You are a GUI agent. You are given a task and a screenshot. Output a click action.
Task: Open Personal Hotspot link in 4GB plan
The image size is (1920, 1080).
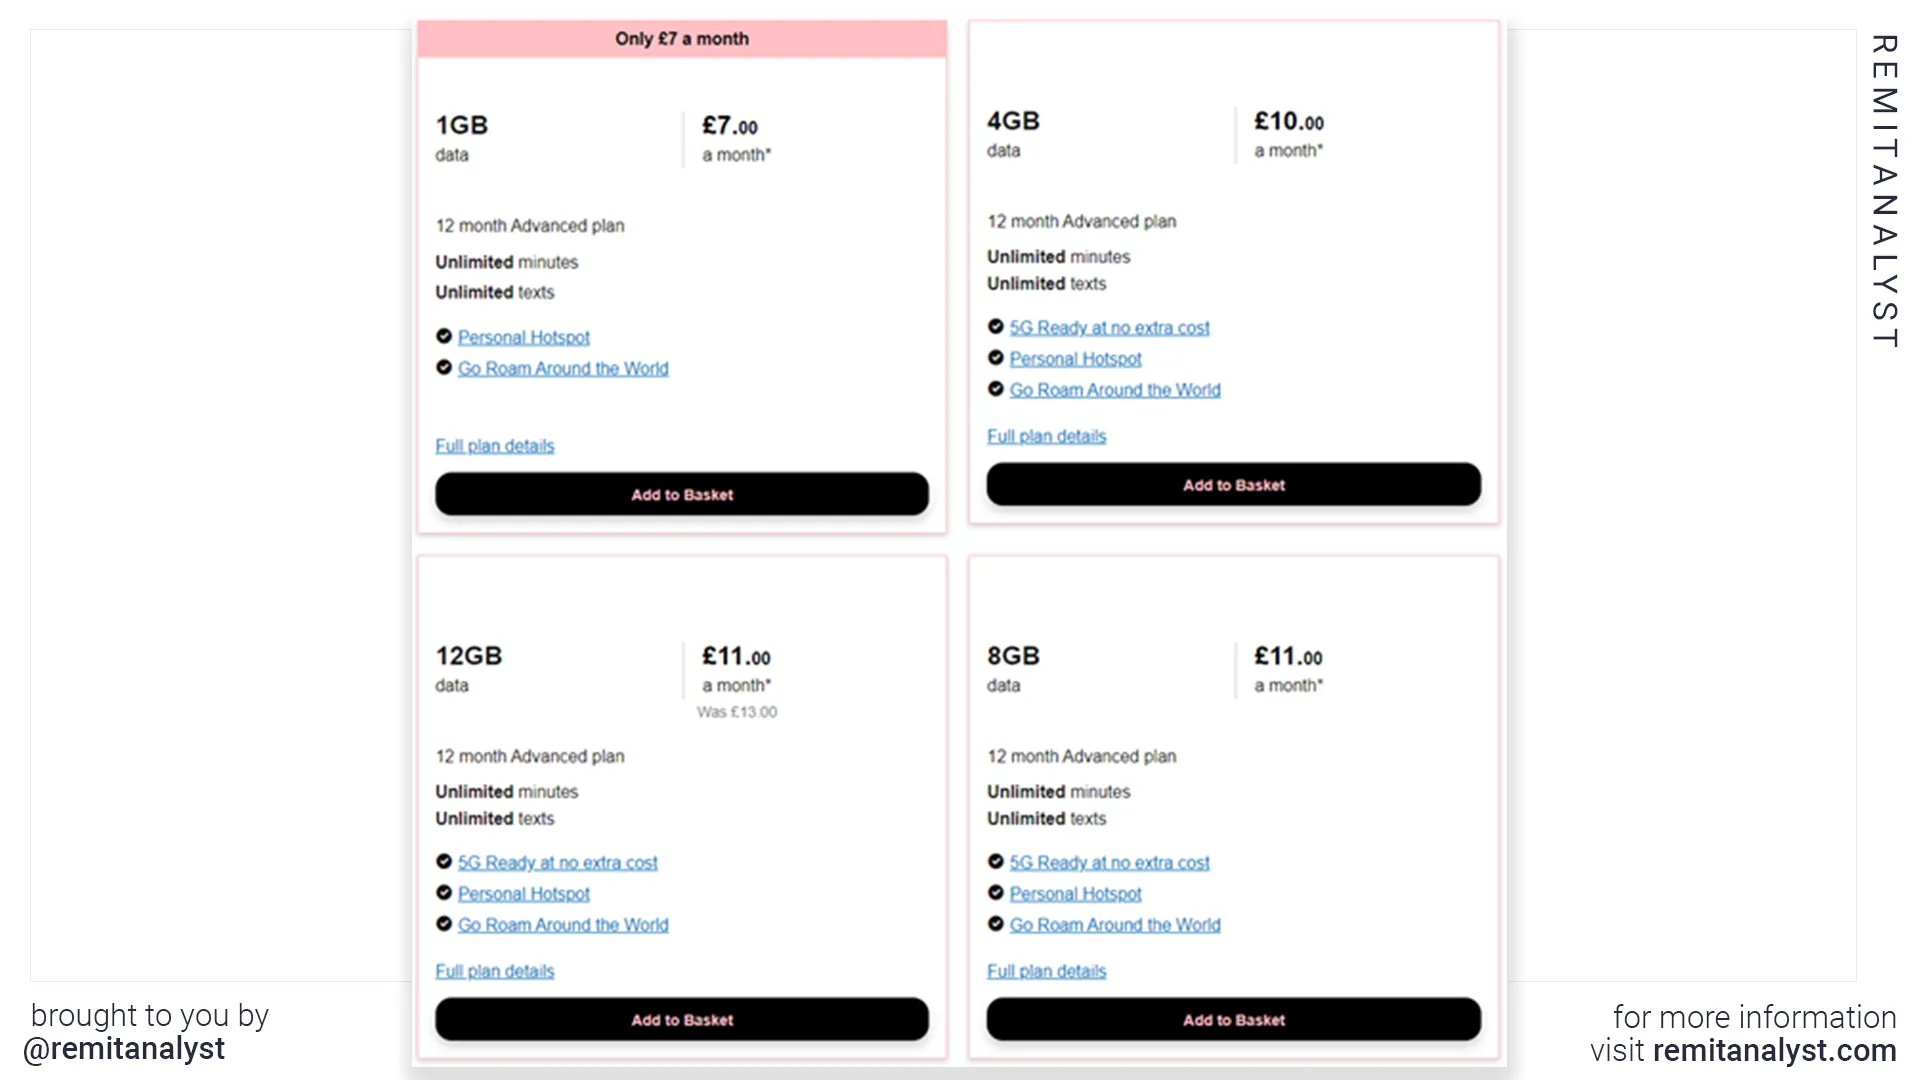coord(1076,358)
